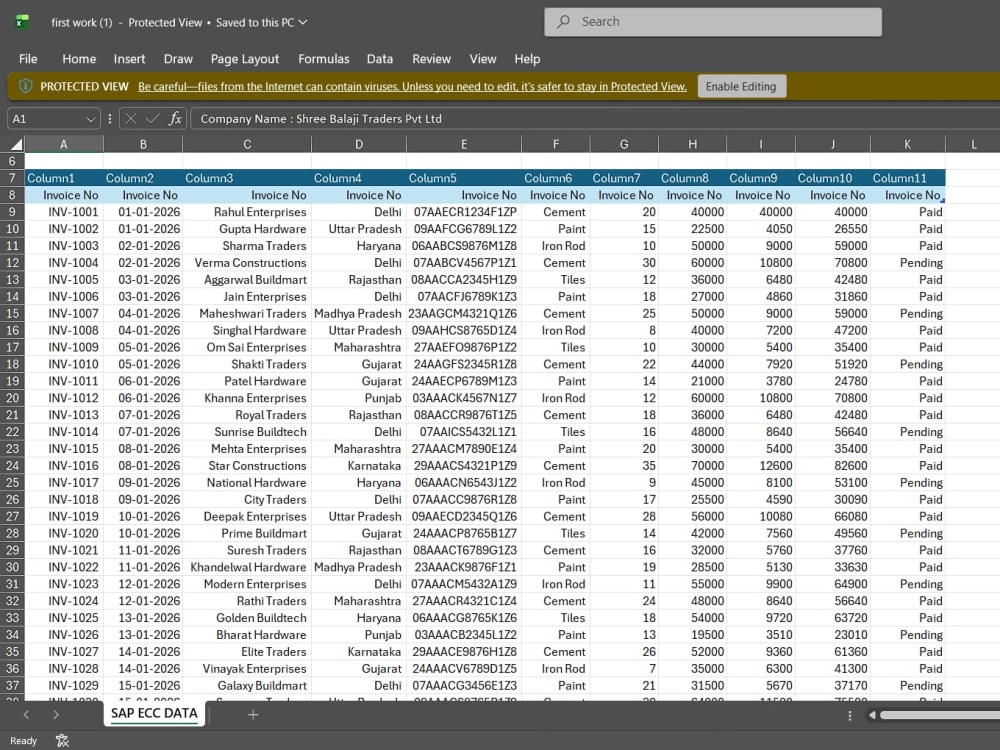Switch to the Formulas tab
The height and width of the screenshot is (750, 1000).
point(323,59)
